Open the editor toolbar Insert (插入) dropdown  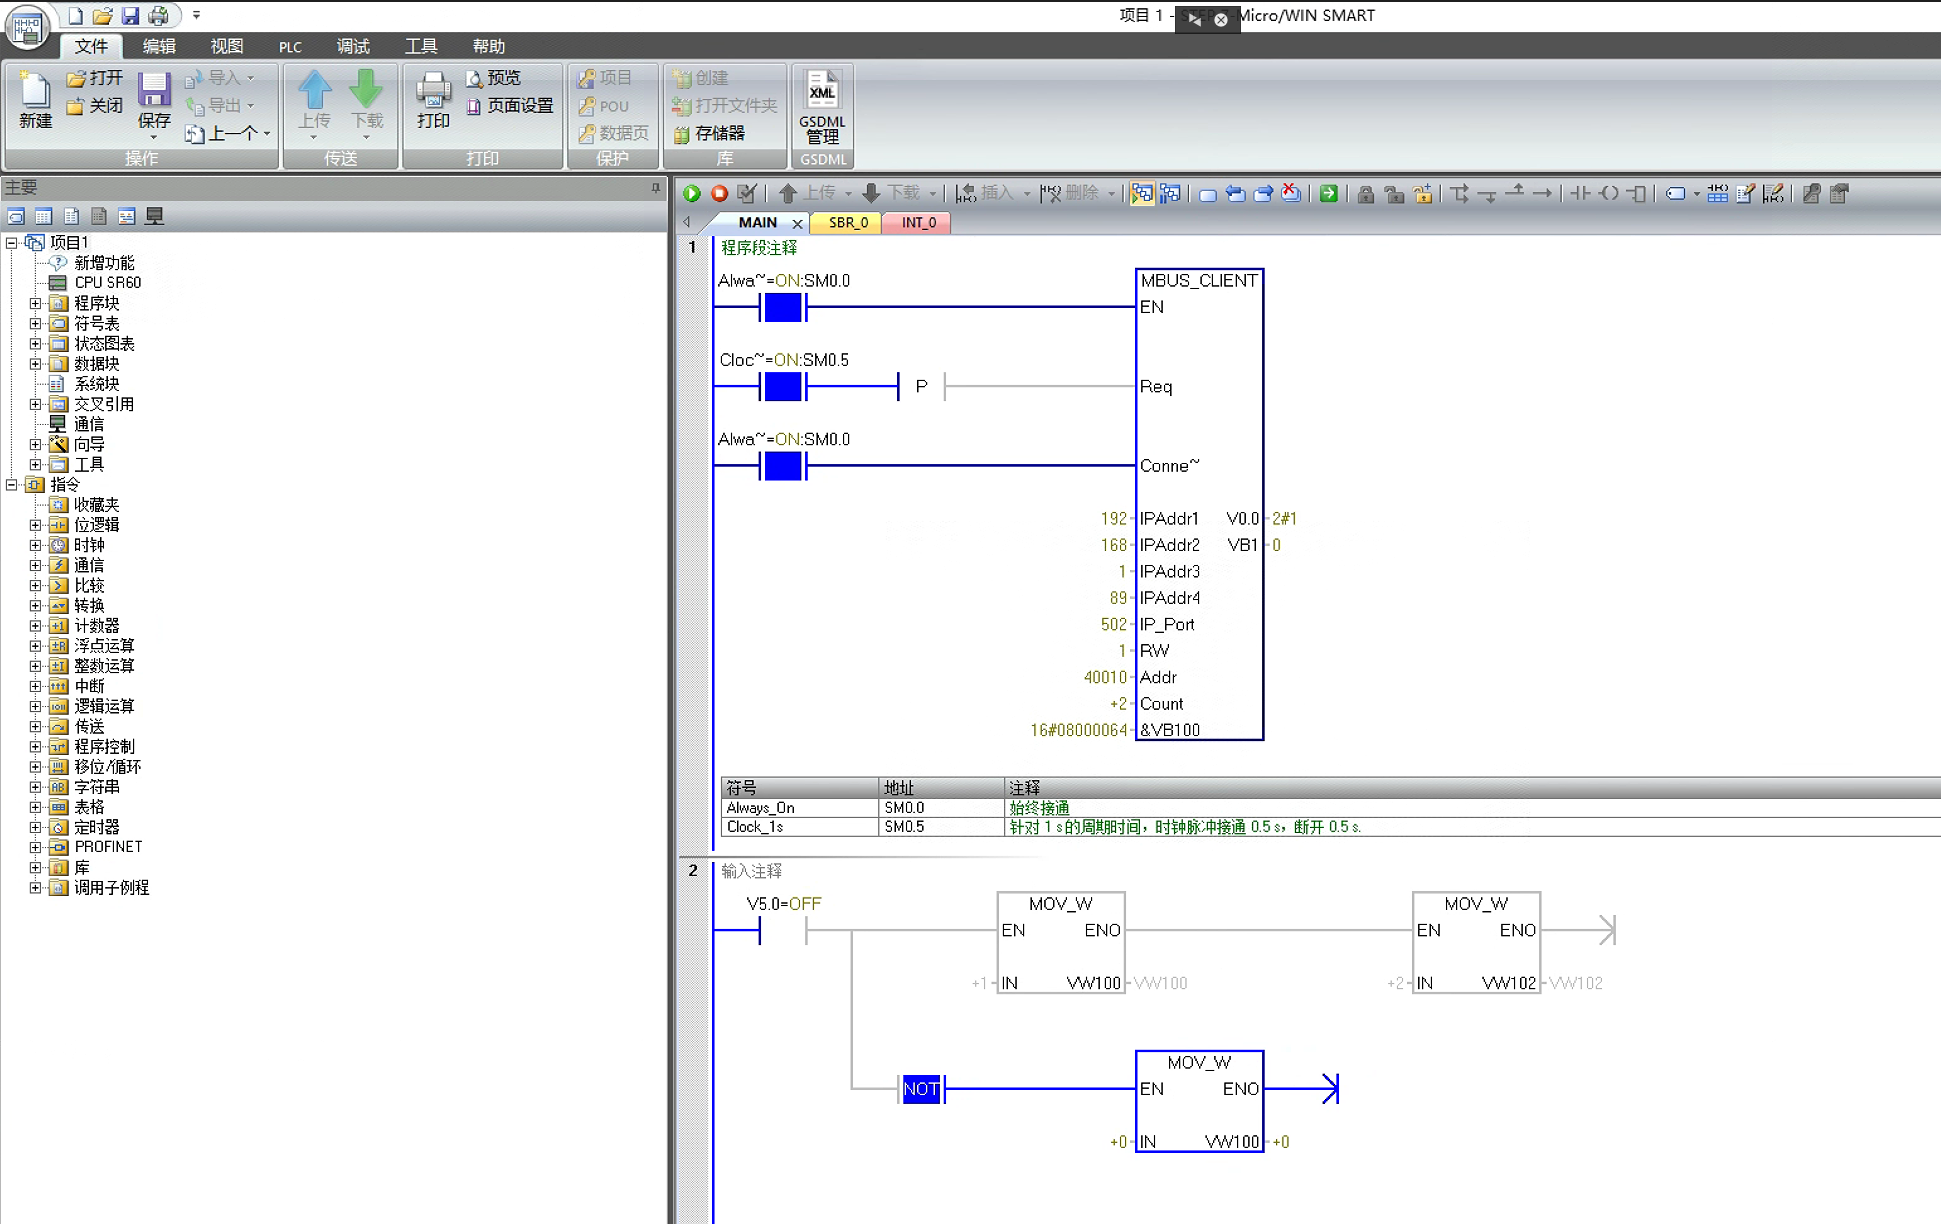[x=1027, y=194]
